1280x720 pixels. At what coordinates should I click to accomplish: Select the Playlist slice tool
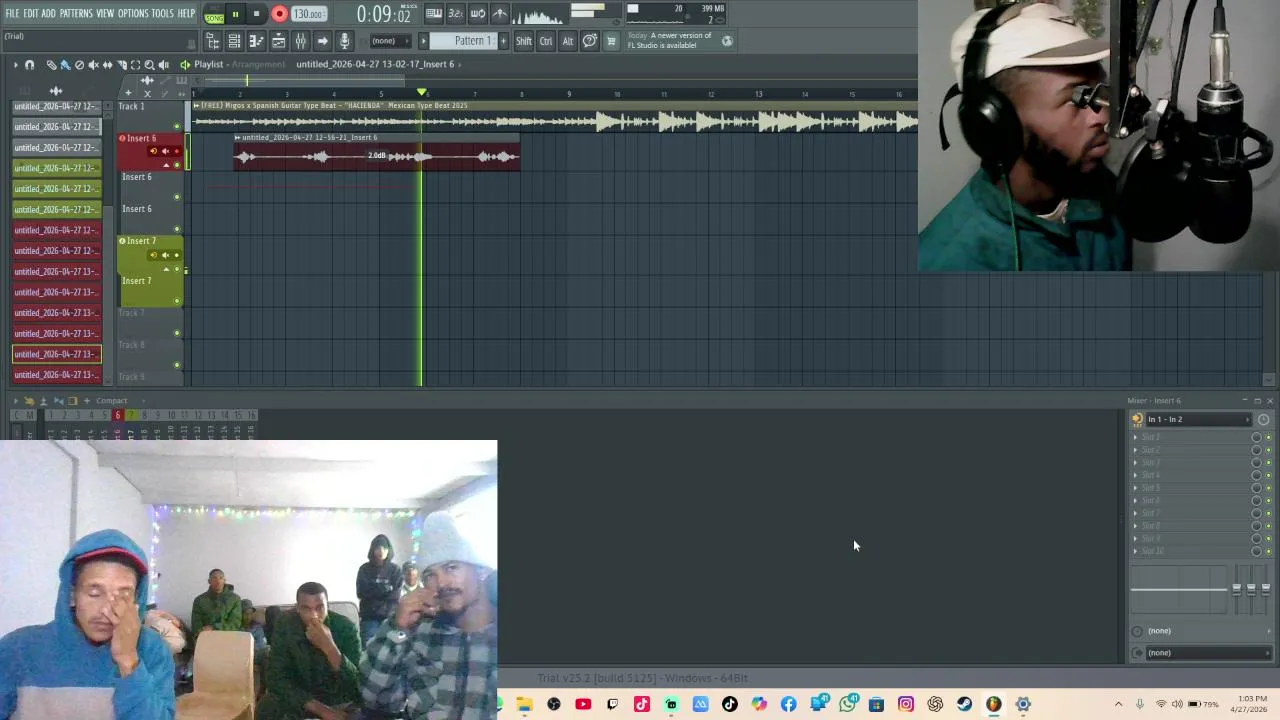(121, 65)
